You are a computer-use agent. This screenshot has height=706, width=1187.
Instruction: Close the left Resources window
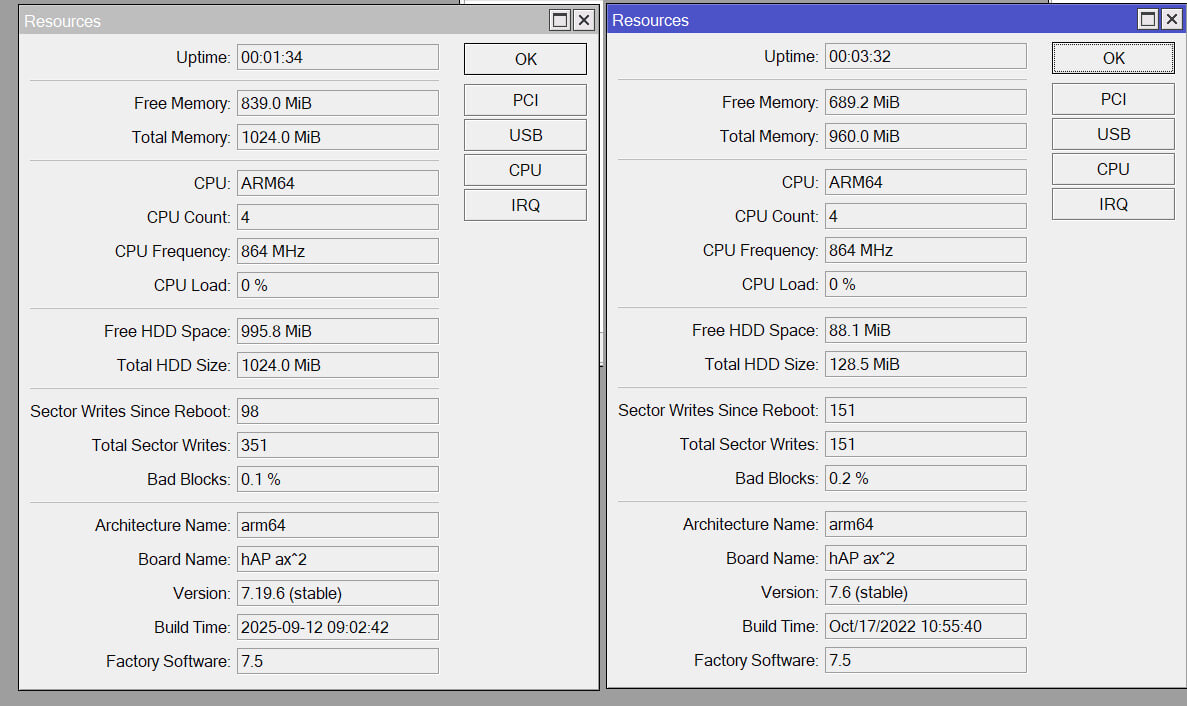click(x=584, y=20)
